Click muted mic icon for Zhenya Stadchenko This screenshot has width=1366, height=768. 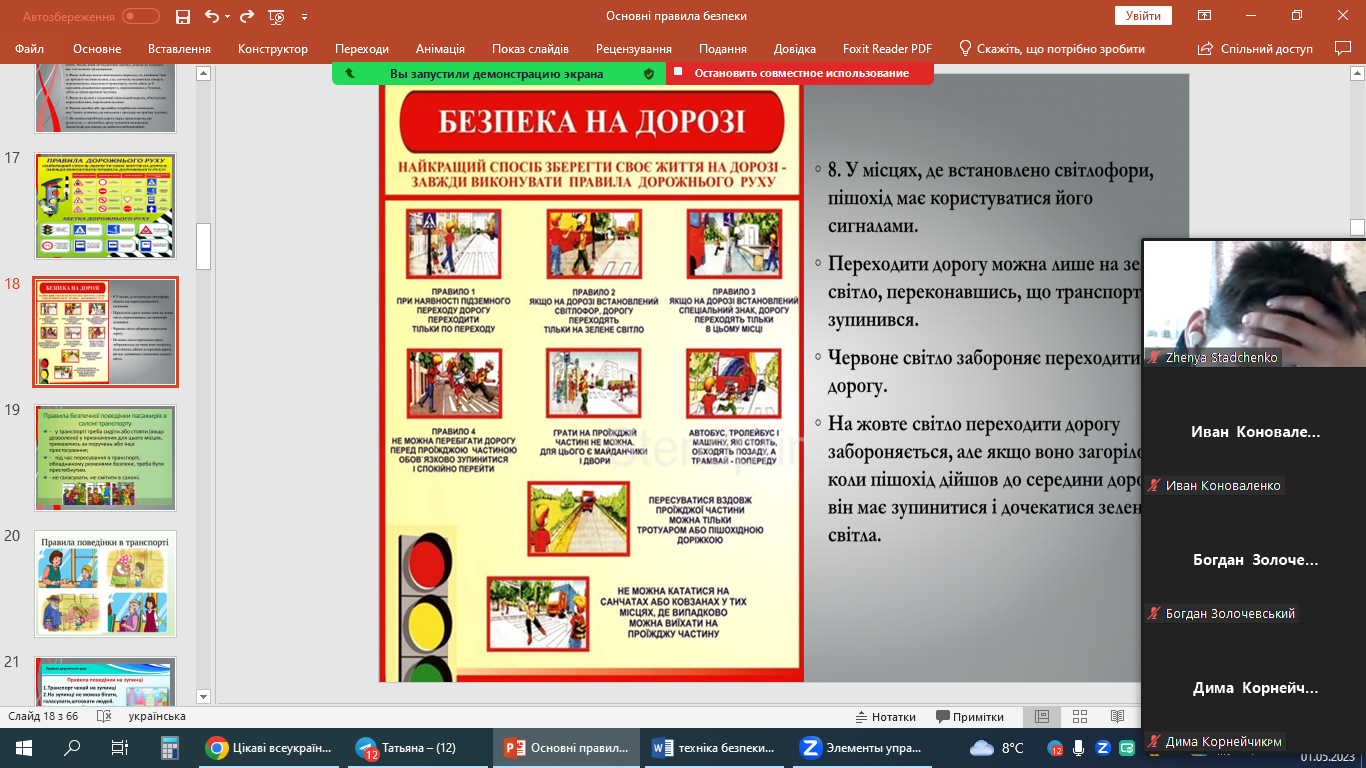1155,357
